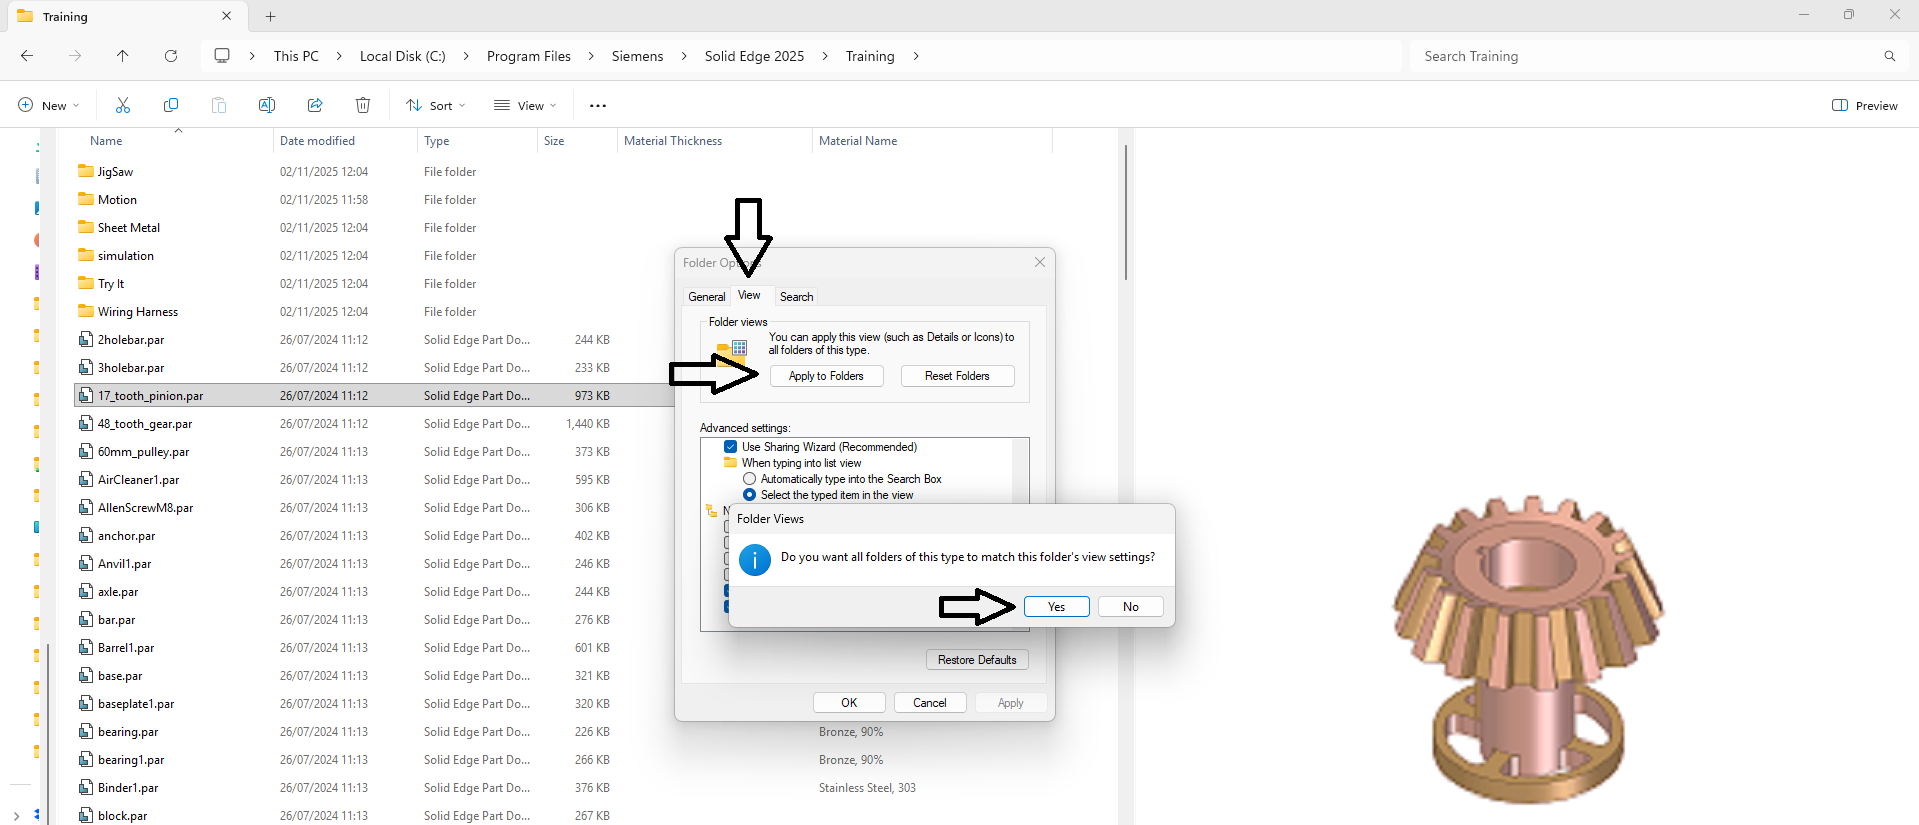Click the Motion folder icon
1919x825 pixels.
86,199
